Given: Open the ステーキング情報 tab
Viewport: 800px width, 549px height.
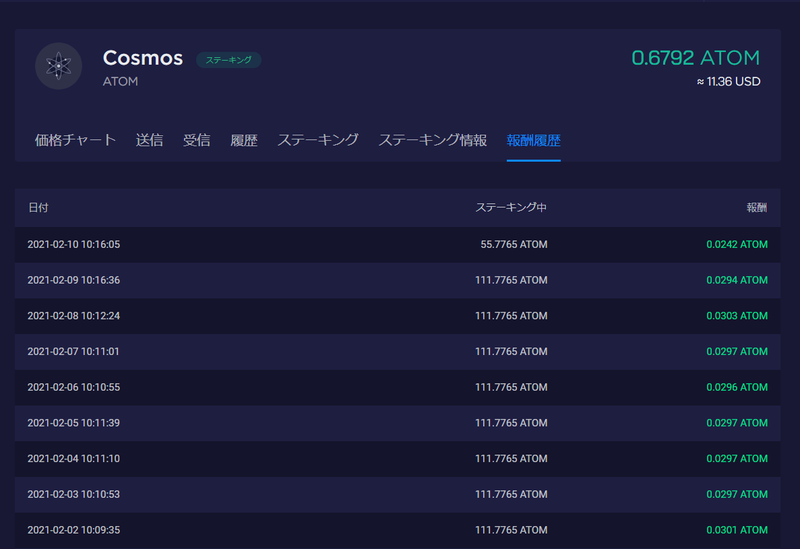Looking at the screenshot, I should click(x=433, y=140).
